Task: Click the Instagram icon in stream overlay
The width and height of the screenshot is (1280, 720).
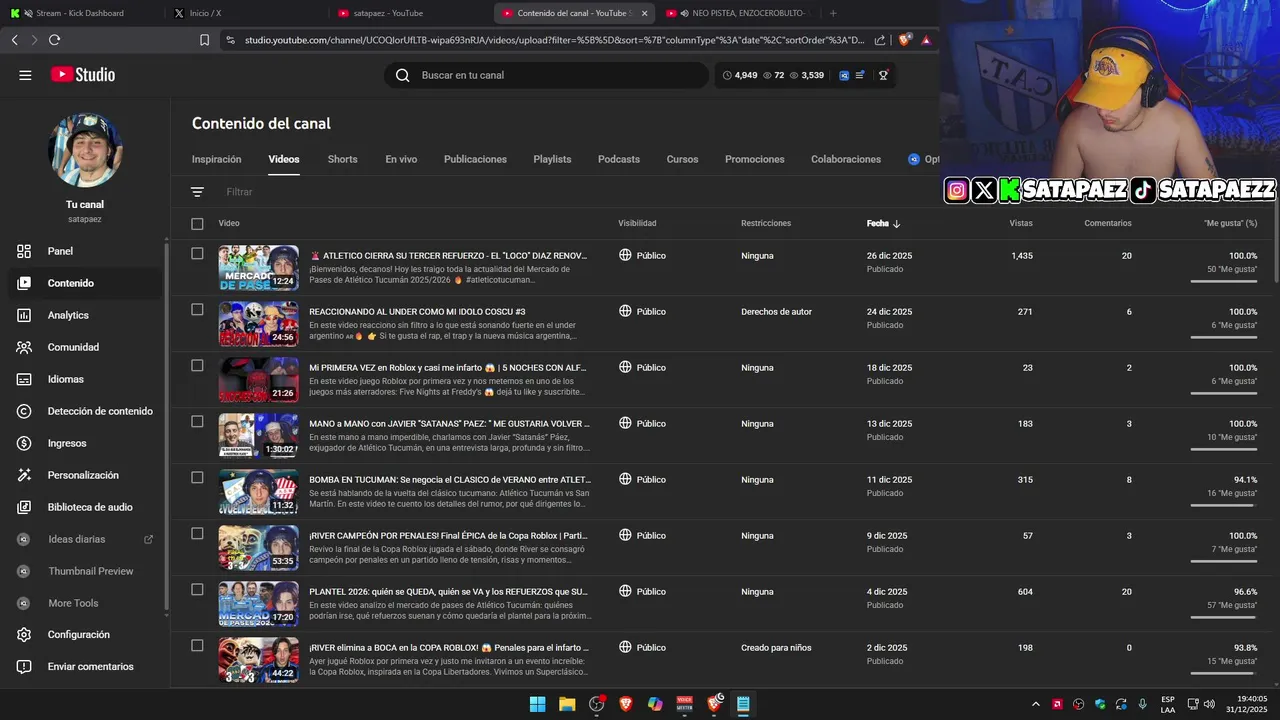Action: coord(957,190)
